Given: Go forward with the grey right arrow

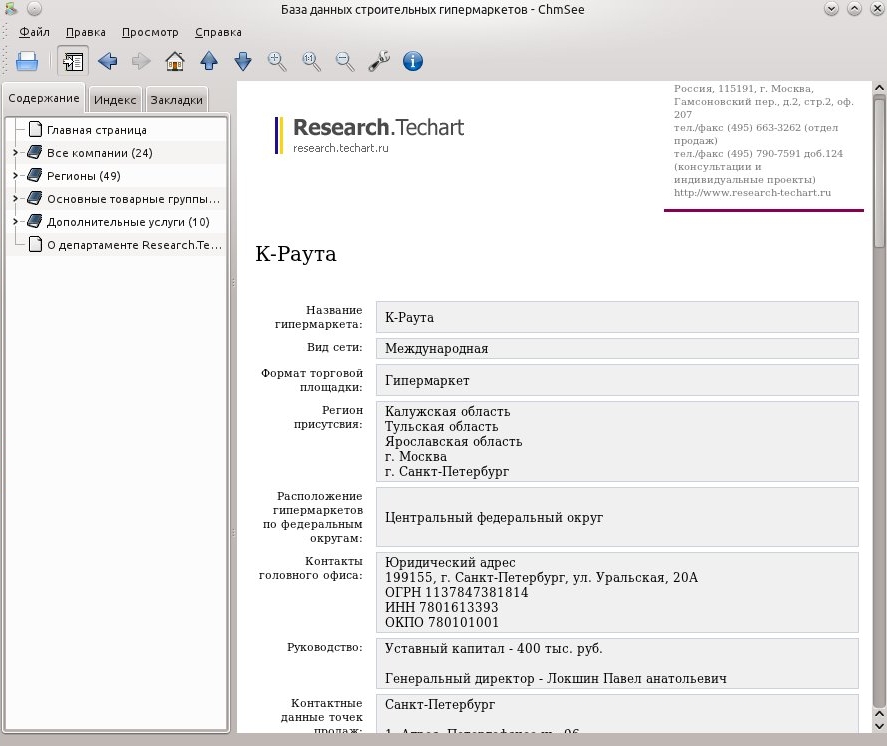Looking at the screenshot, I should (141, 61).
